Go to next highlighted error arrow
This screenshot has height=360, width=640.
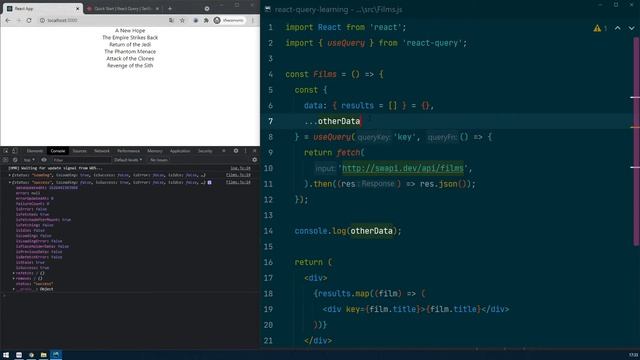click(631, 28)
